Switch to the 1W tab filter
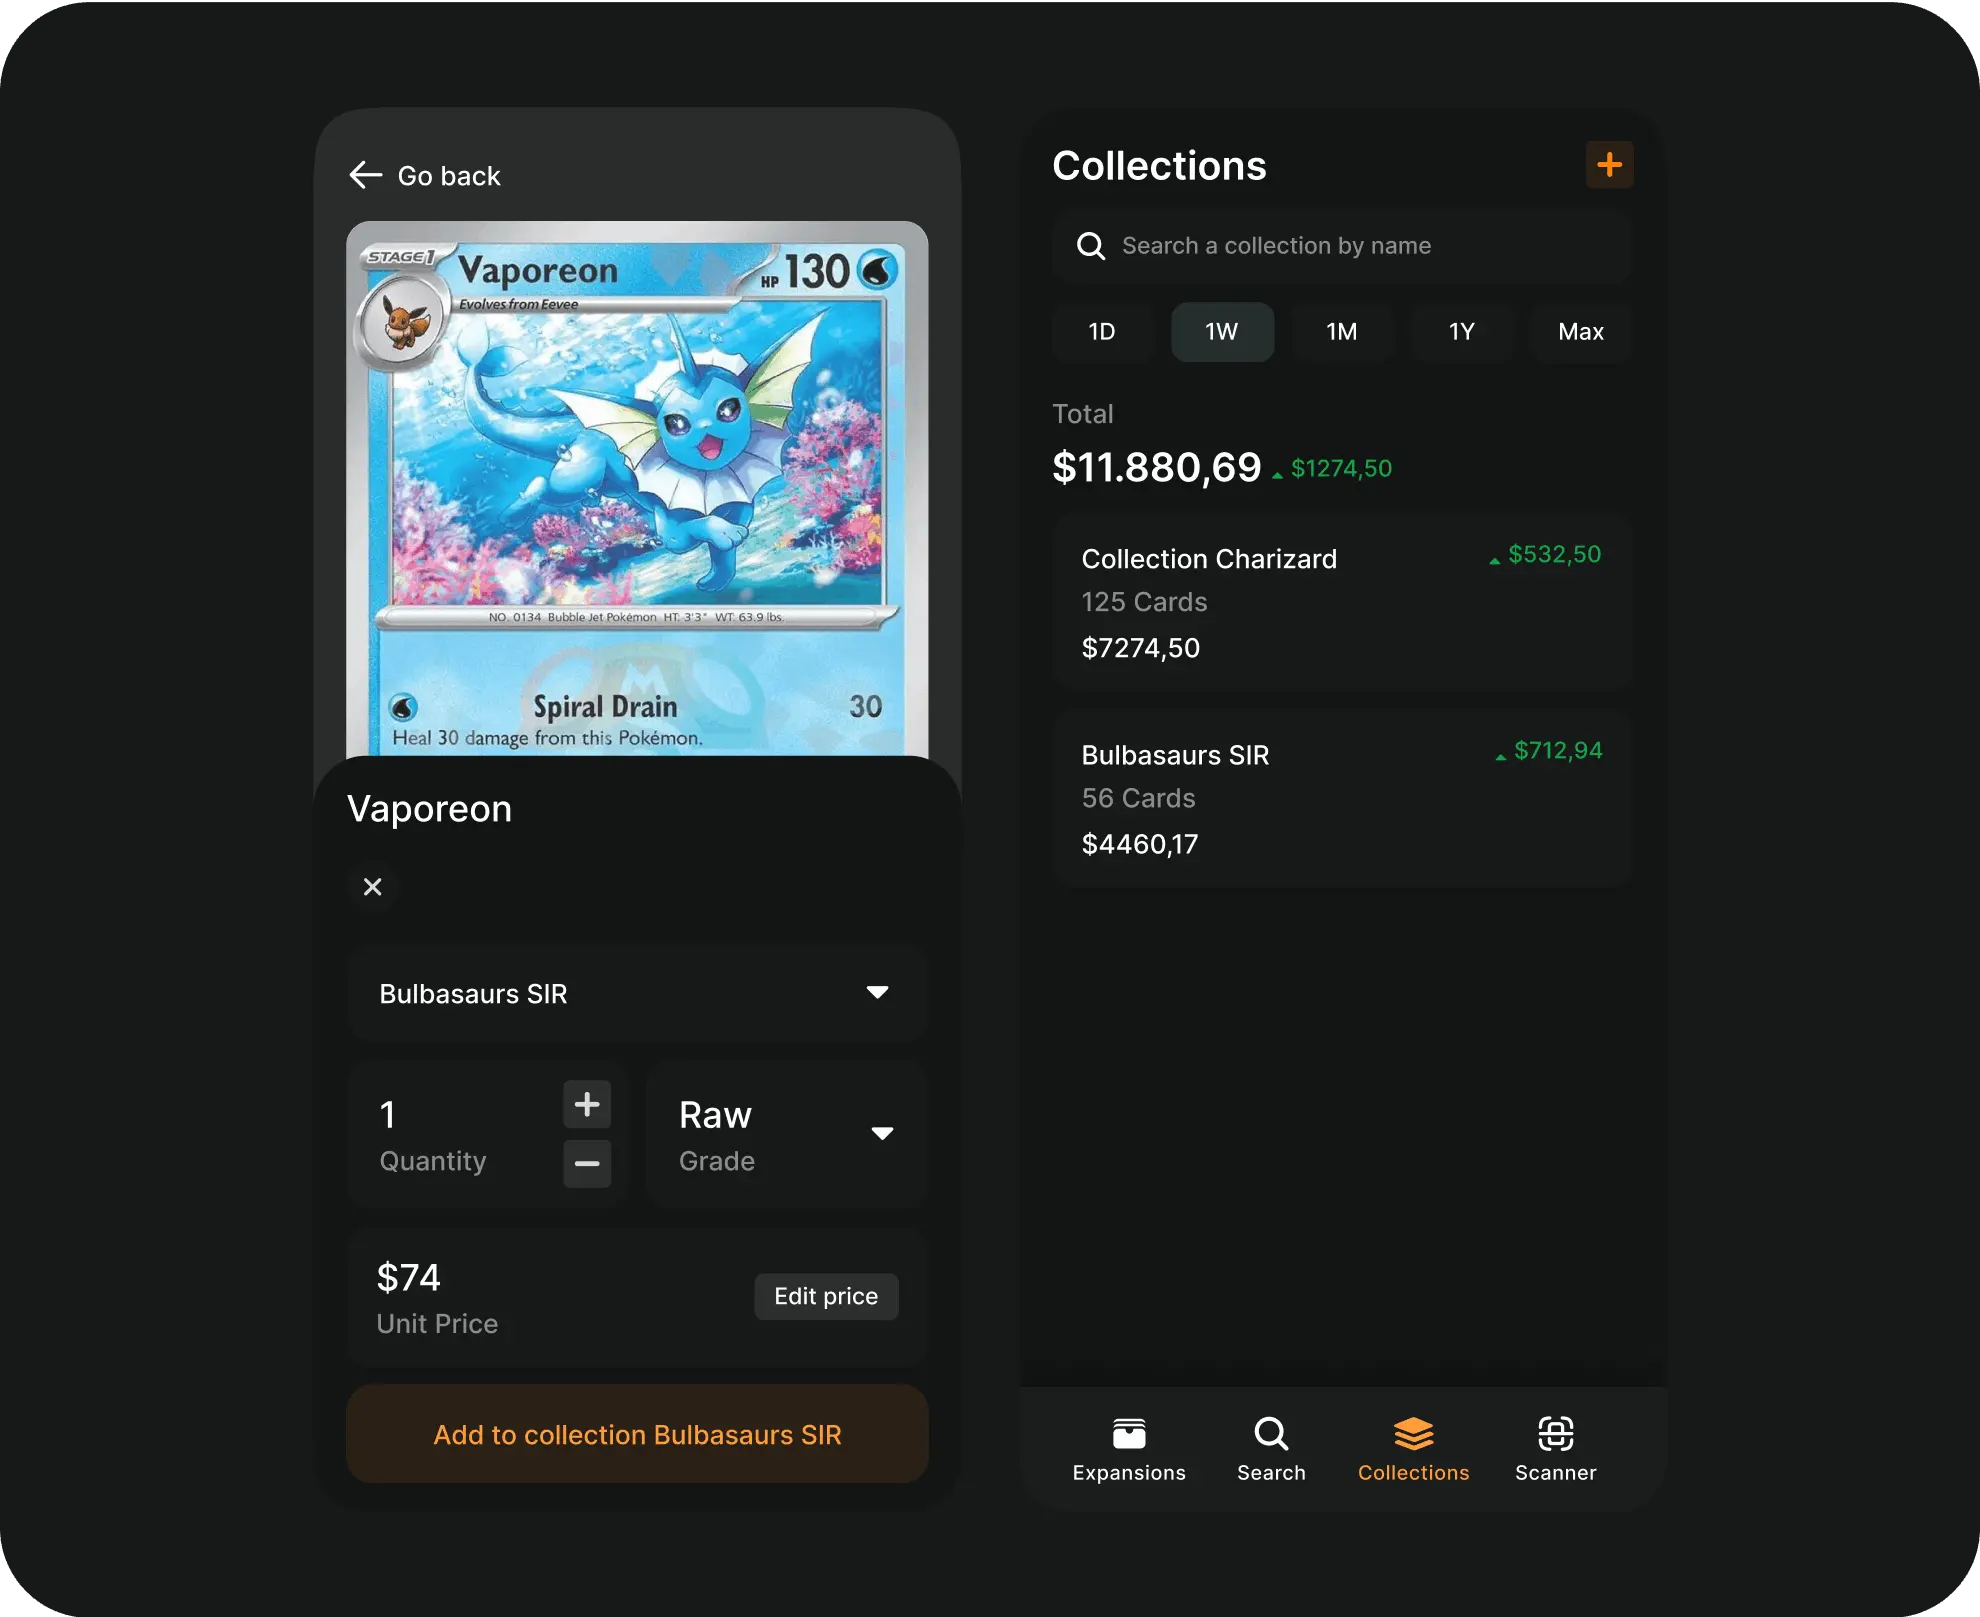 click(1222, 332)
